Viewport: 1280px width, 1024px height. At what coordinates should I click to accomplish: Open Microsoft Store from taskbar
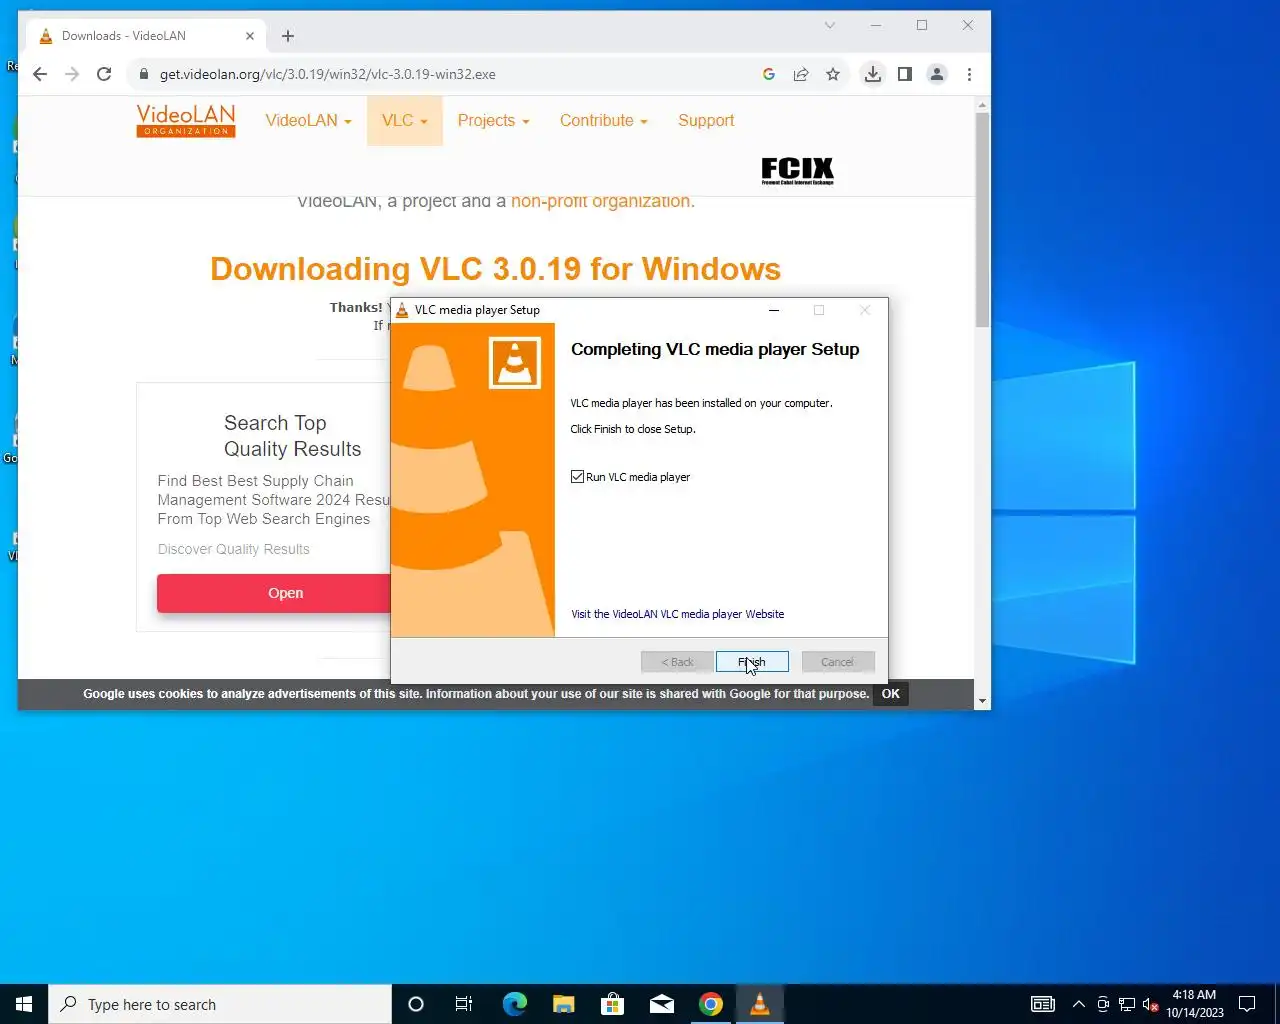[x=612, y=1004]
